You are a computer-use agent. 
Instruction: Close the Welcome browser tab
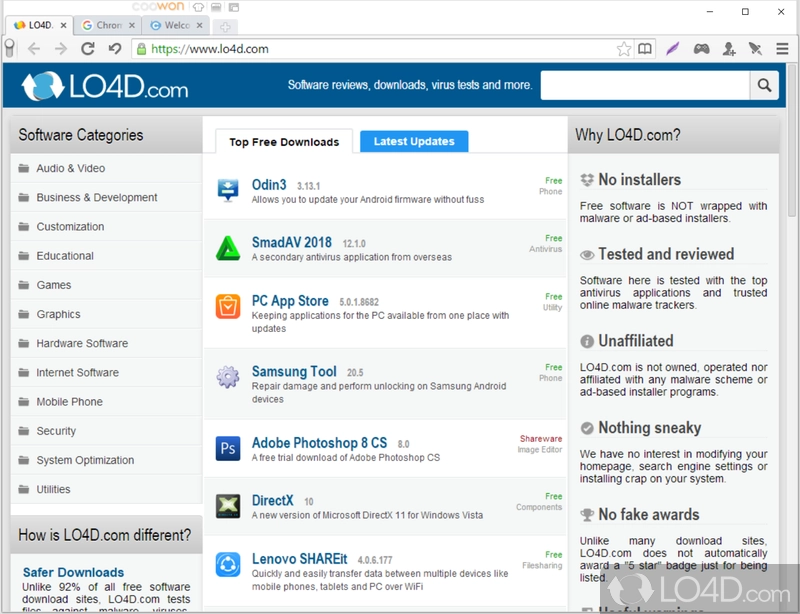199,25
